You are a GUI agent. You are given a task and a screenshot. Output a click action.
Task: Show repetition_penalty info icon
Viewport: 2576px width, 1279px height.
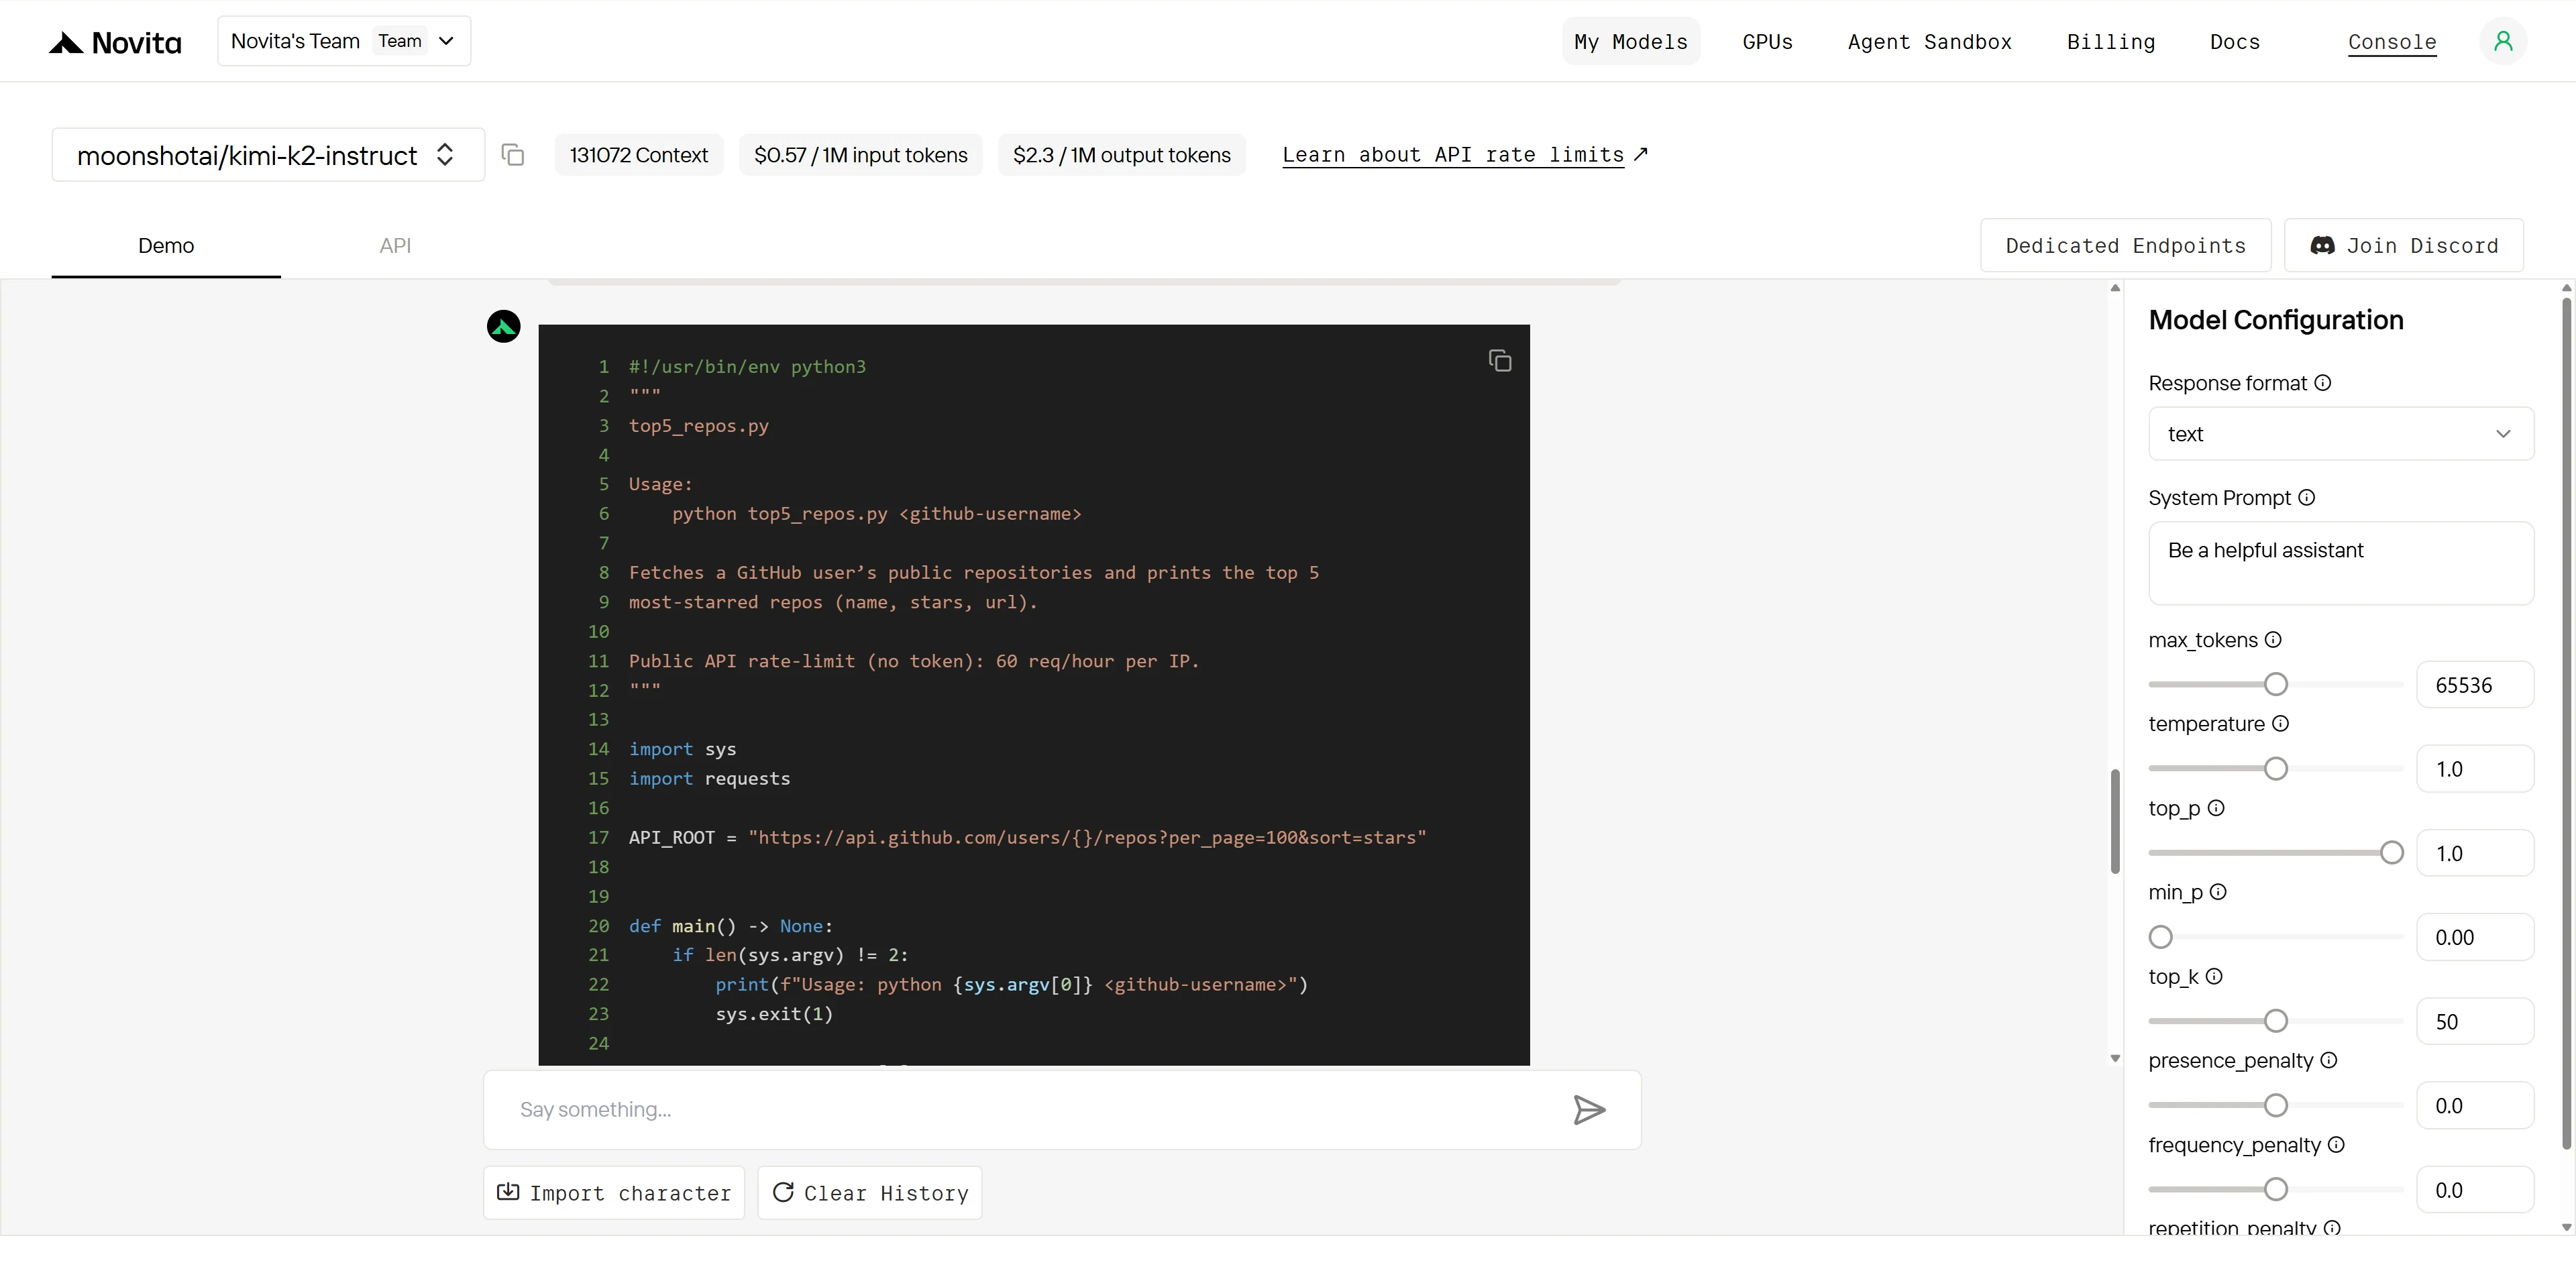(x=2332, y=1227)
